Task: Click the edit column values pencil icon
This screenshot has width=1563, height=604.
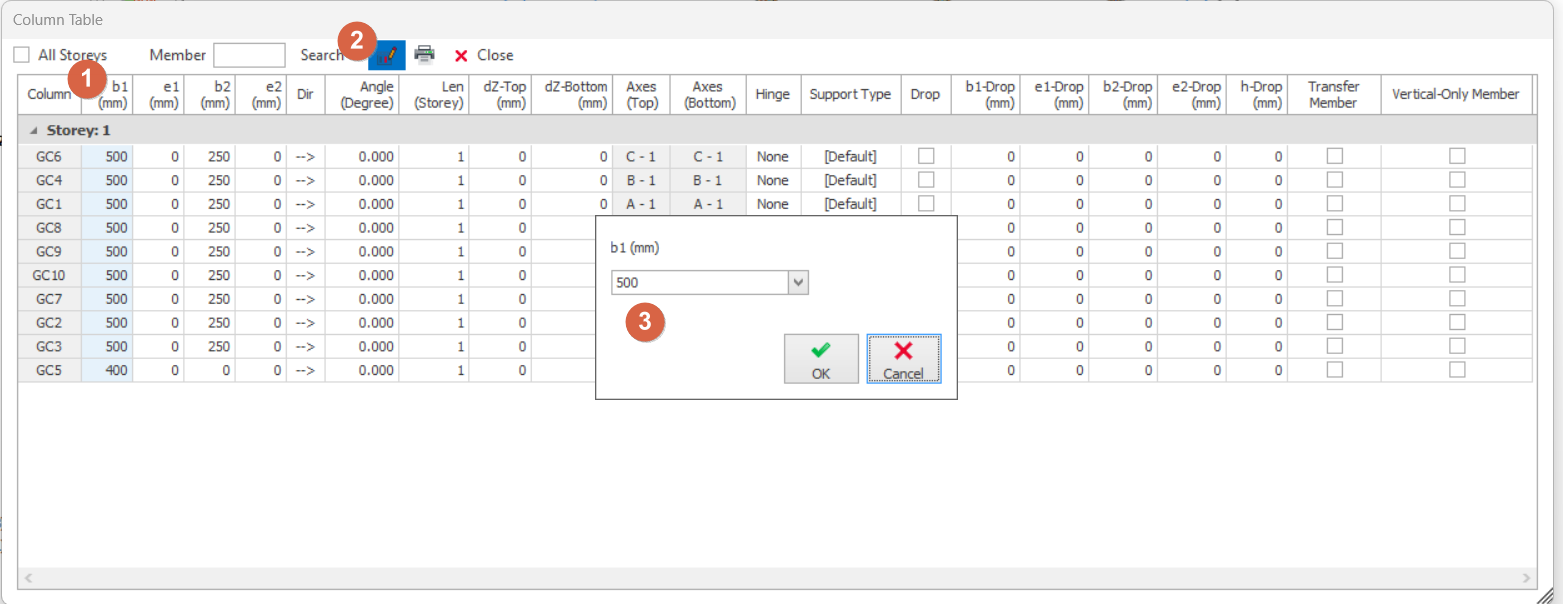Action: (x=388, y=55)
